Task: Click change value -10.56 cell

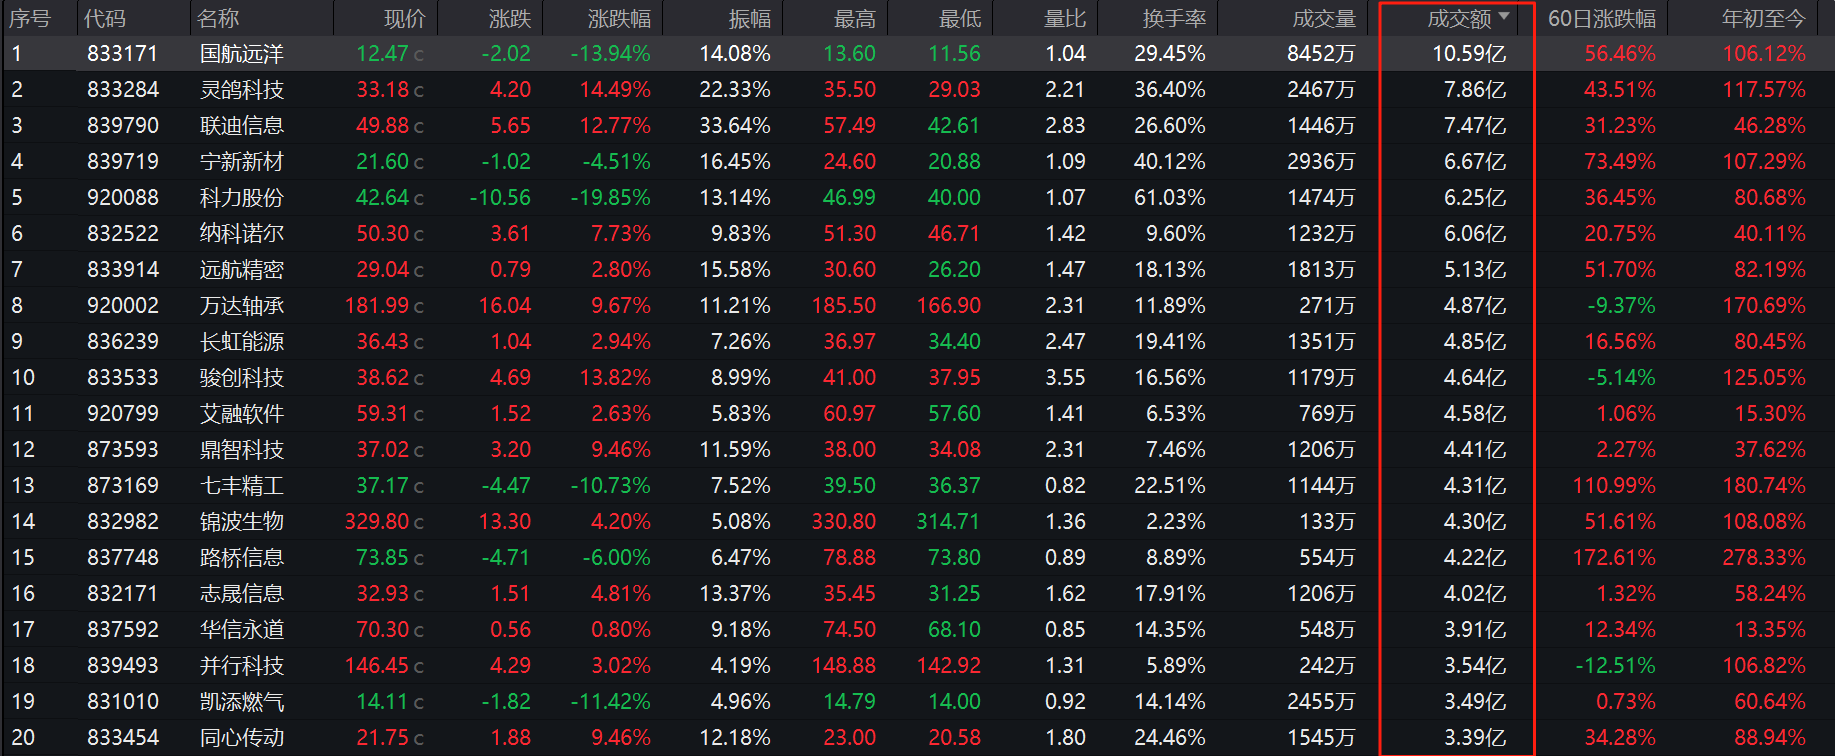Action: coord(501,198)
